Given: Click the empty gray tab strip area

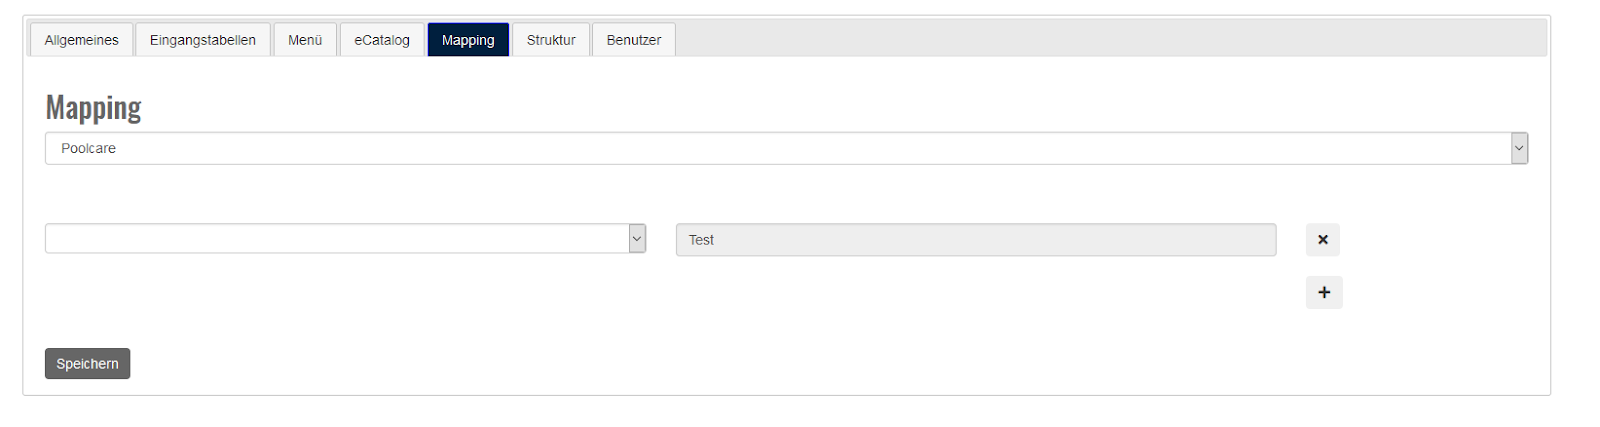Looking at the screenshot, I should pos(1100,39).
